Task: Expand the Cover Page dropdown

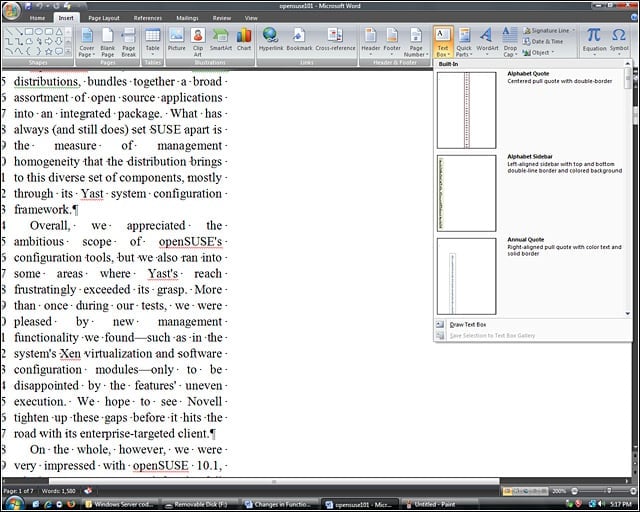Action: tap(87, 42)
